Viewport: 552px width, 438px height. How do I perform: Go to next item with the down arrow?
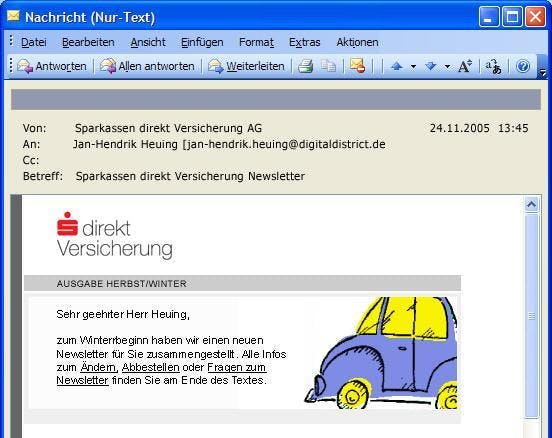[x=431, y=66]
